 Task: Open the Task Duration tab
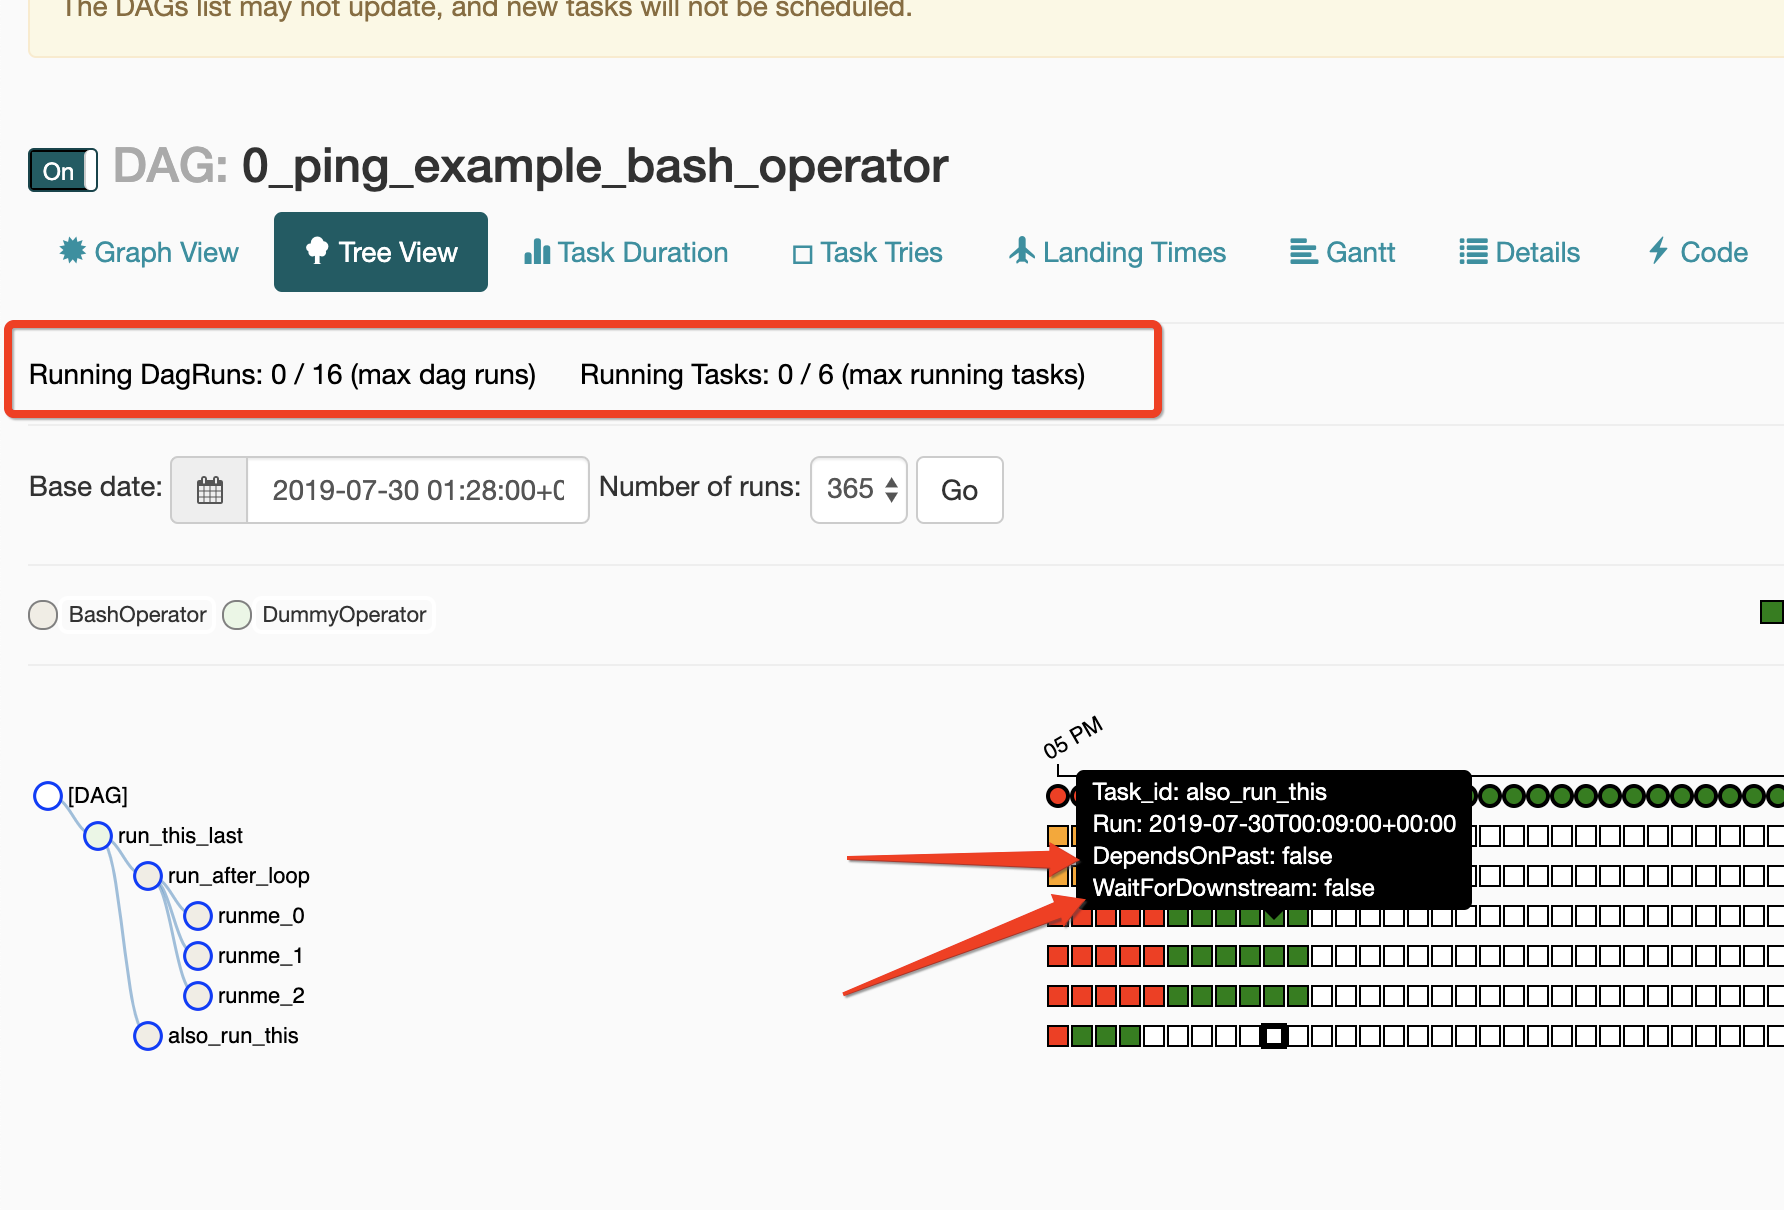point(626,252)
